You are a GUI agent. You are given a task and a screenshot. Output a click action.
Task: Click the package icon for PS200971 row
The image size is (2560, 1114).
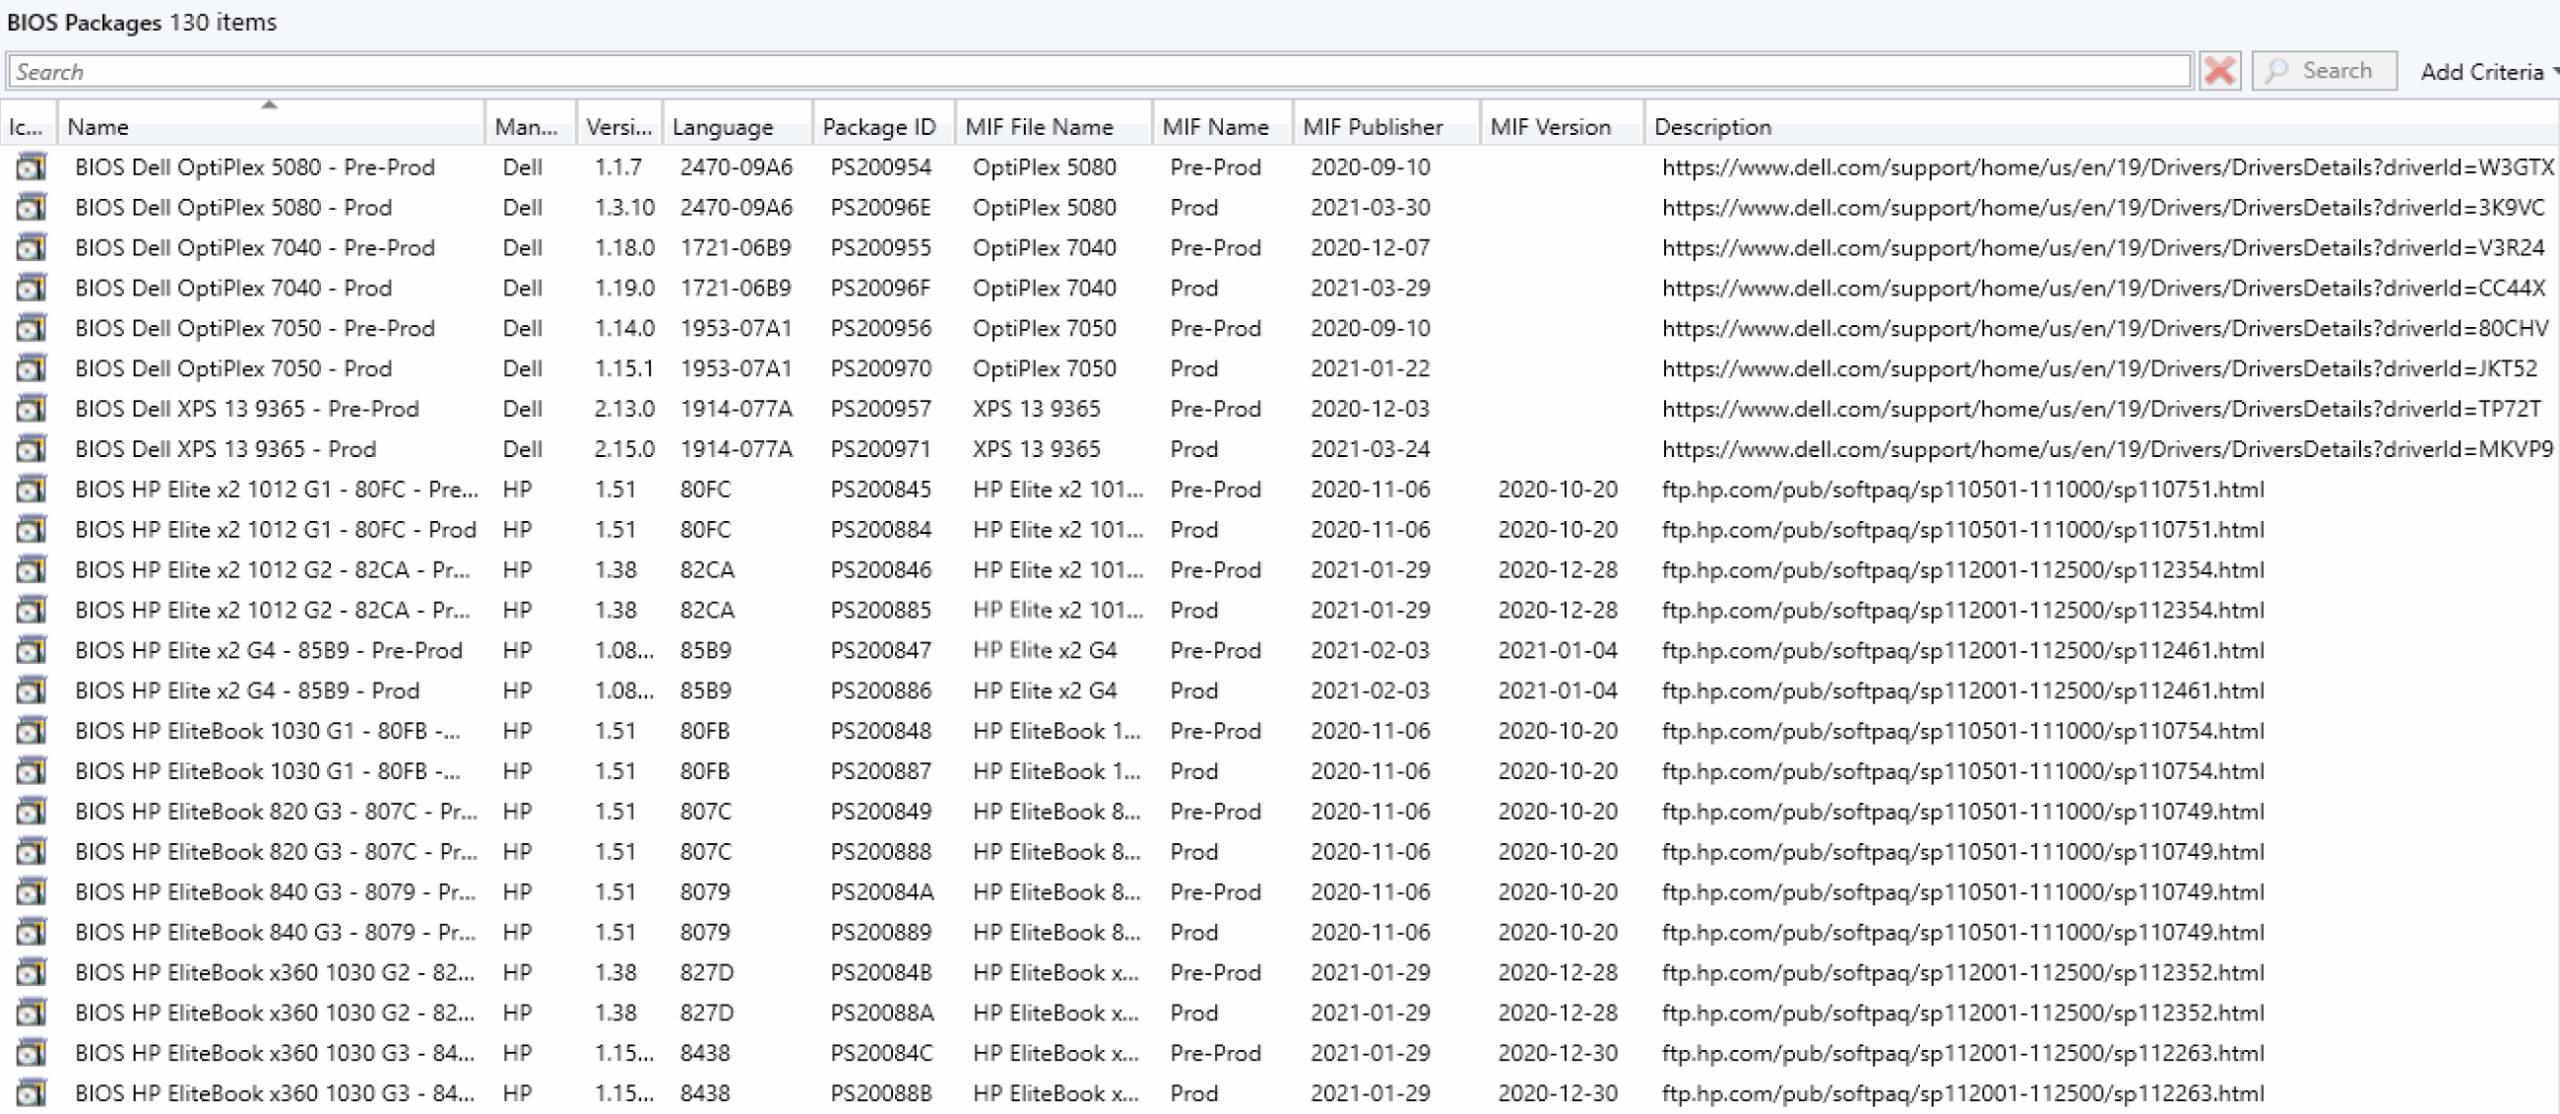[x=31, y=449]
